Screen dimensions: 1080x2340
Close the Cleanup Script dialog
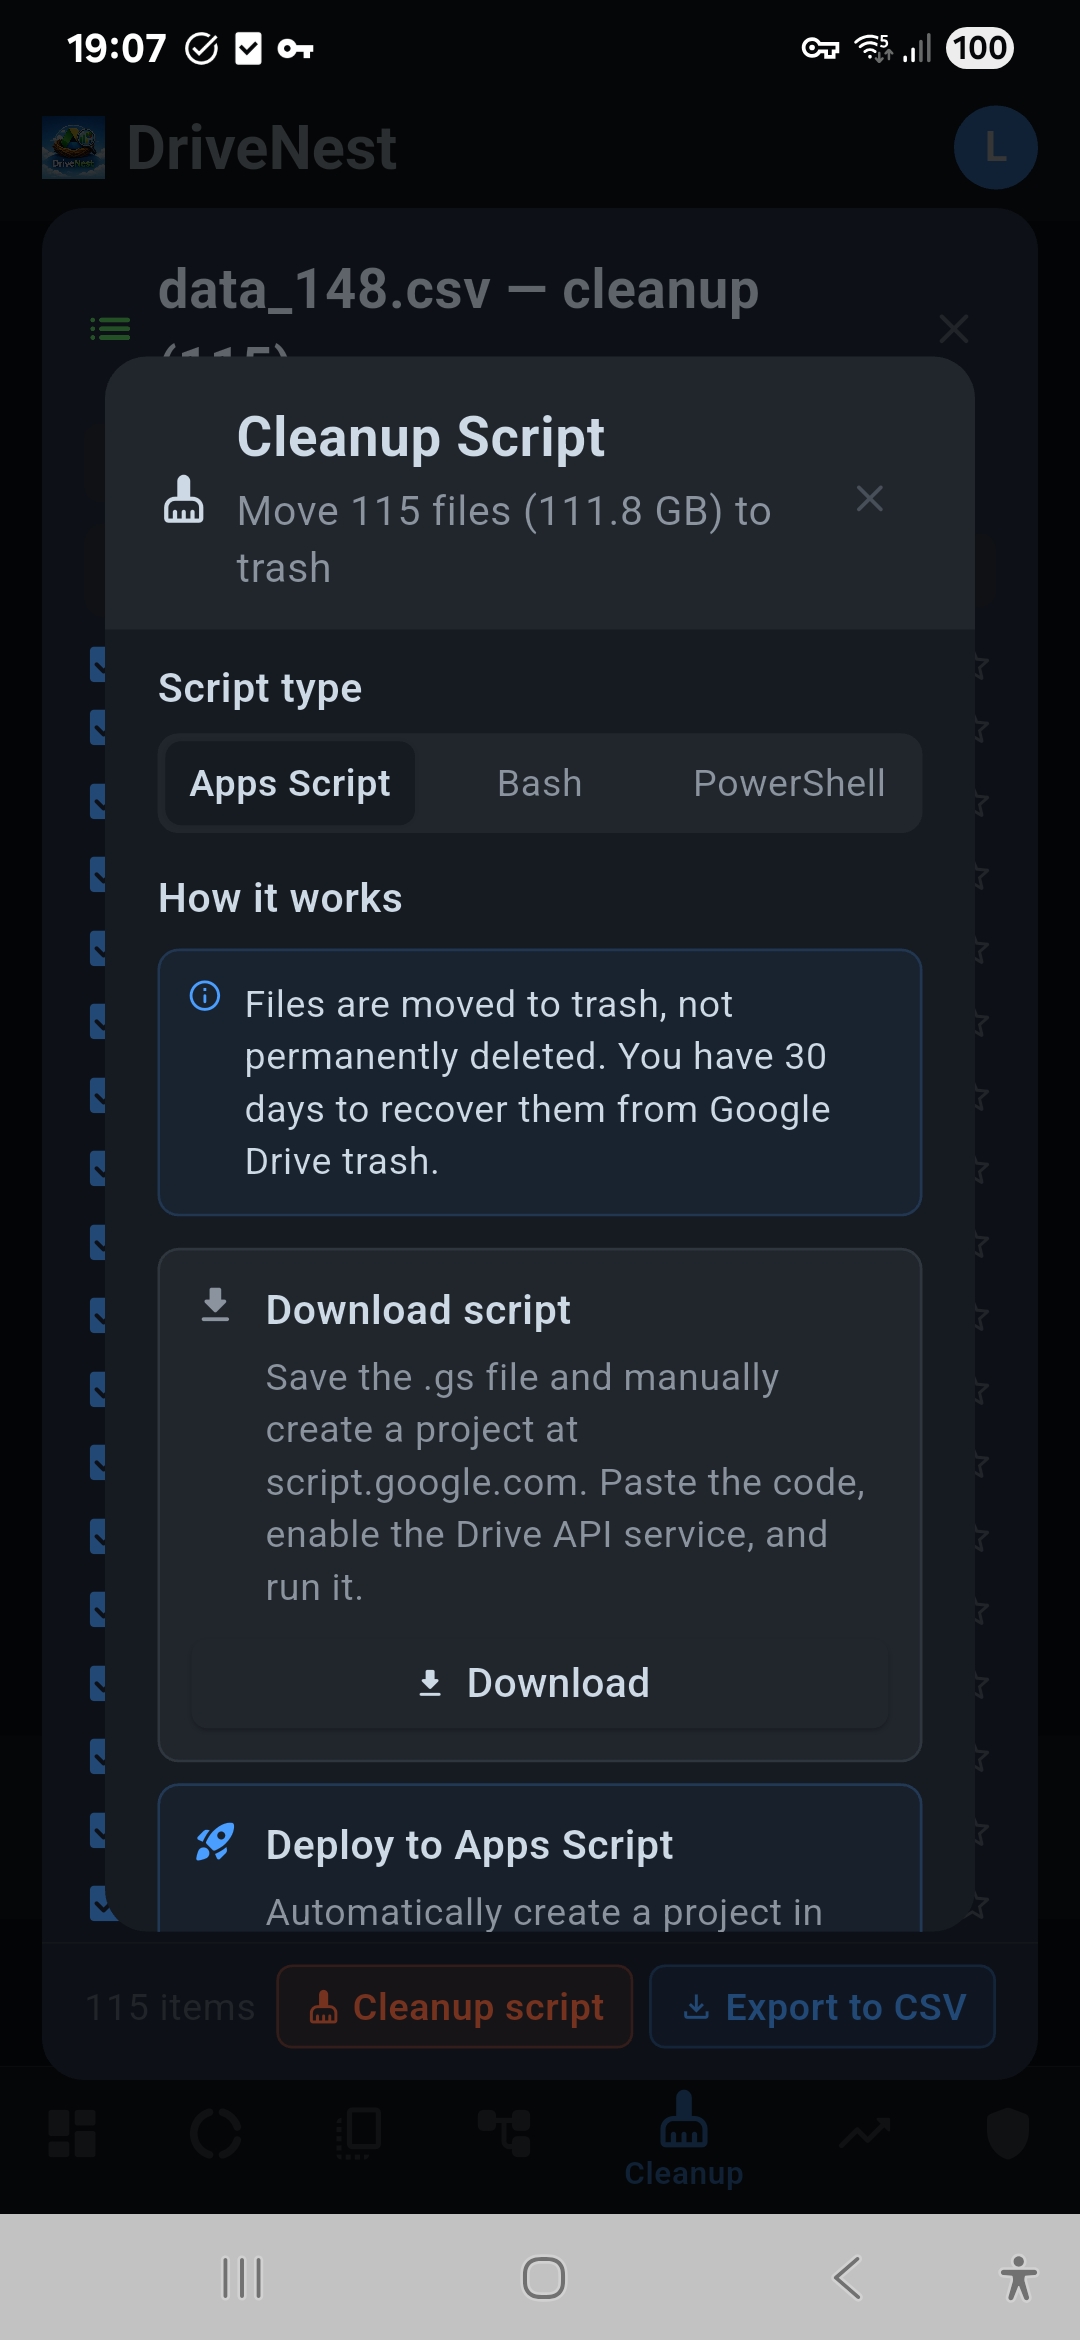pos(869,498)
